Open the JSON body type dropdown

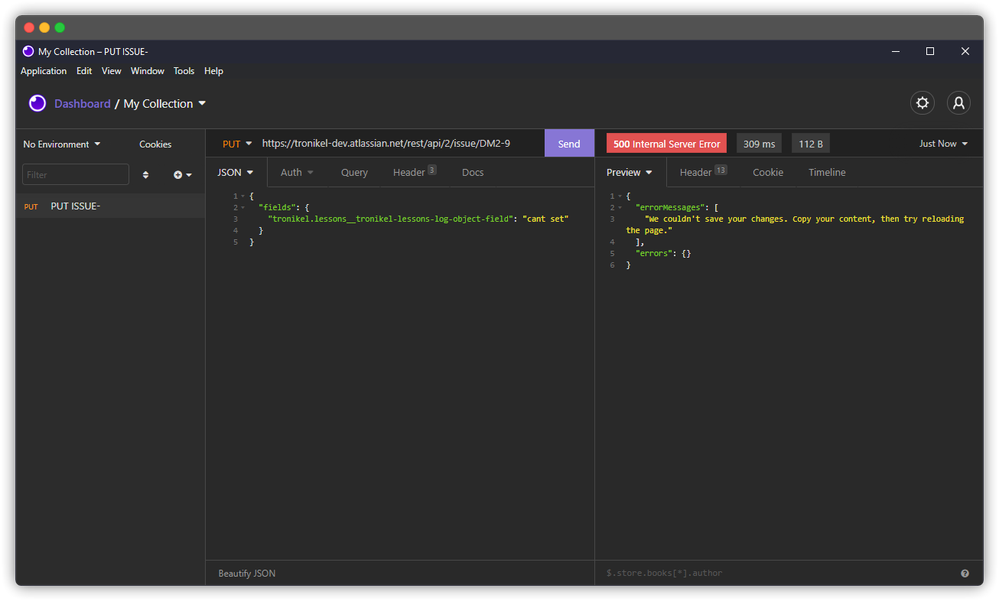235,173
